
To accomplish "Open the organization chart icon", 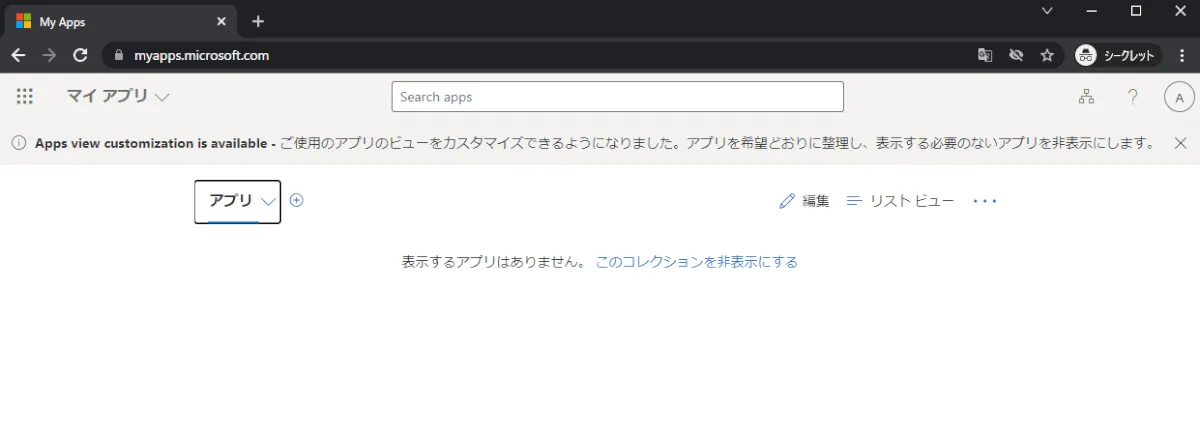I will [1086, 97].
